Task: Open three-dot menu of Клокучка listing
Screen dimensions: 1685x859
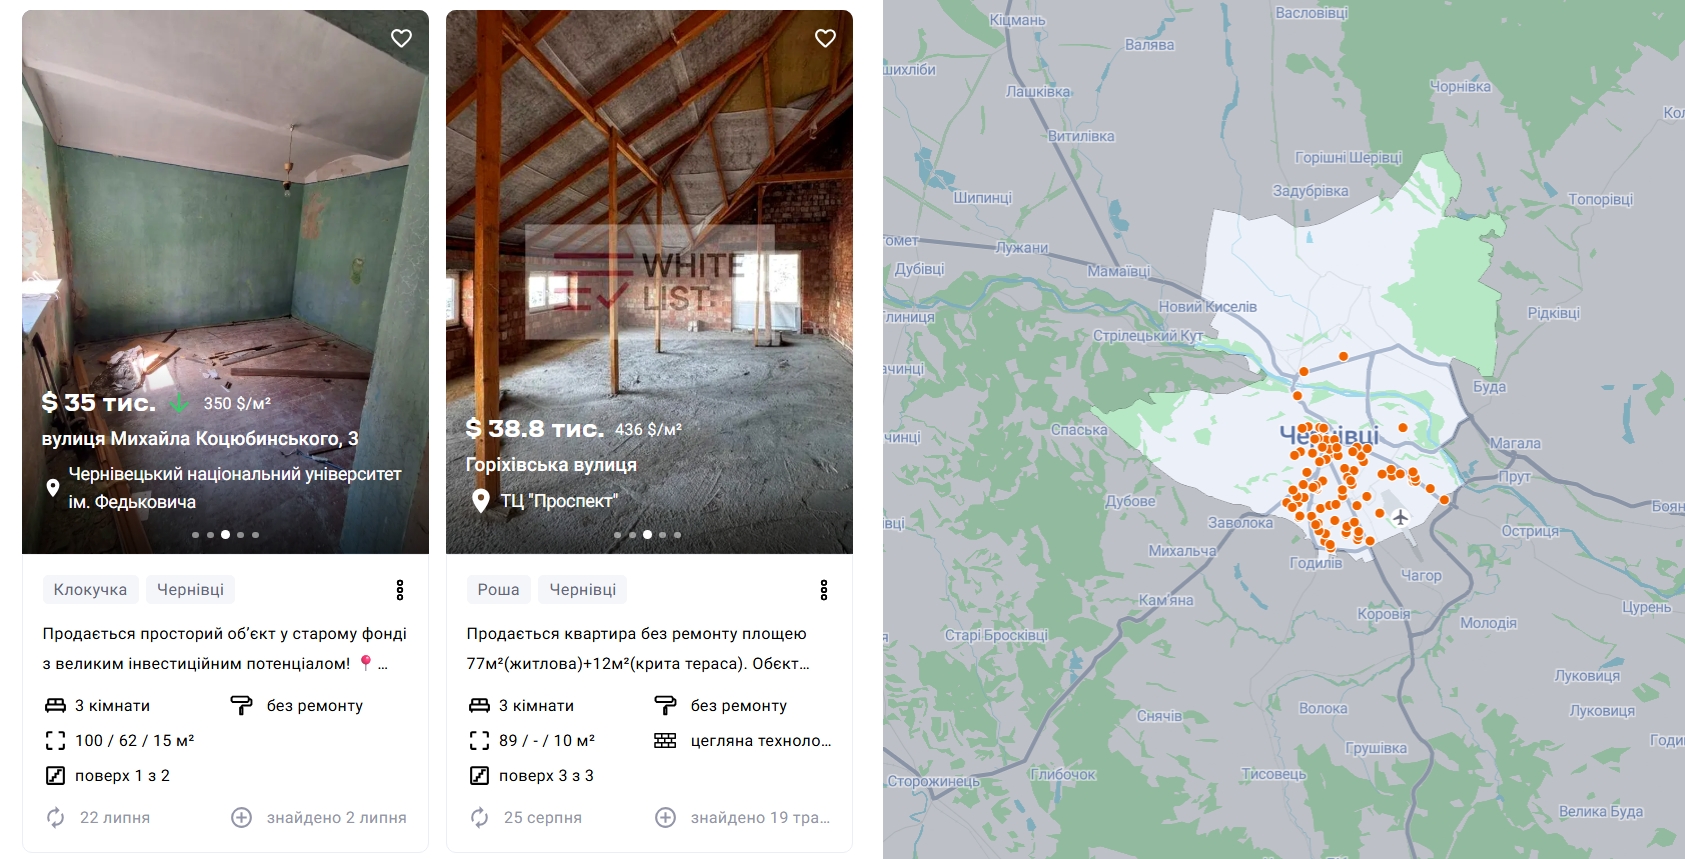Action: (x=400, y=590)
